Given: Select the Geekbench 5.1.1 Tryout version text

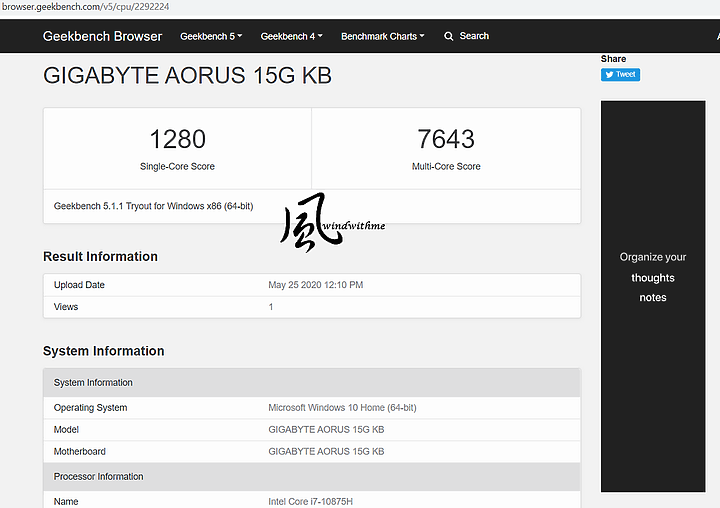Looking at the screenshot, I should [153, 206].
